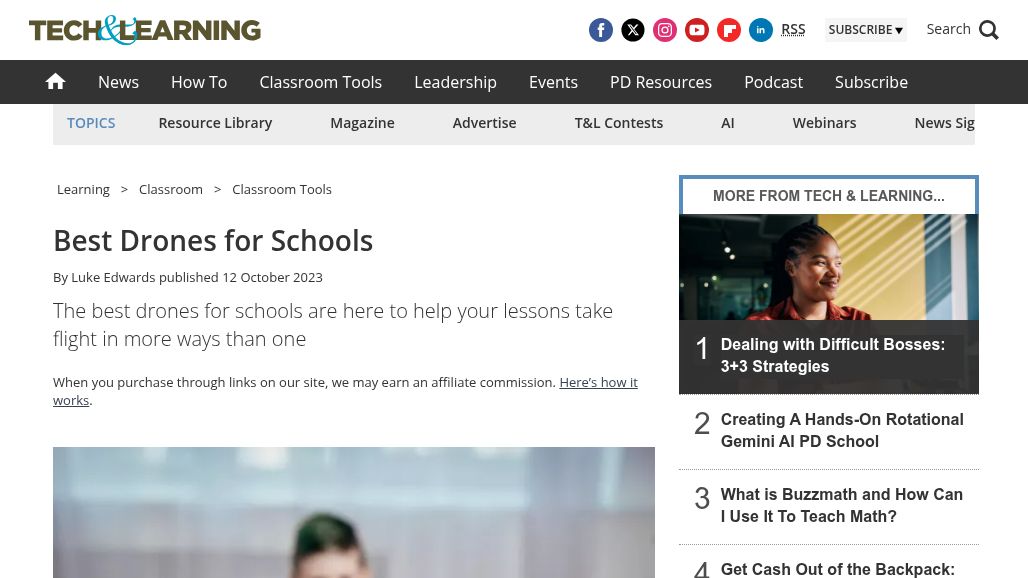1028x578 pixels.
Task: Click the X (Twitter) social icon
Action: click(633, 30)
